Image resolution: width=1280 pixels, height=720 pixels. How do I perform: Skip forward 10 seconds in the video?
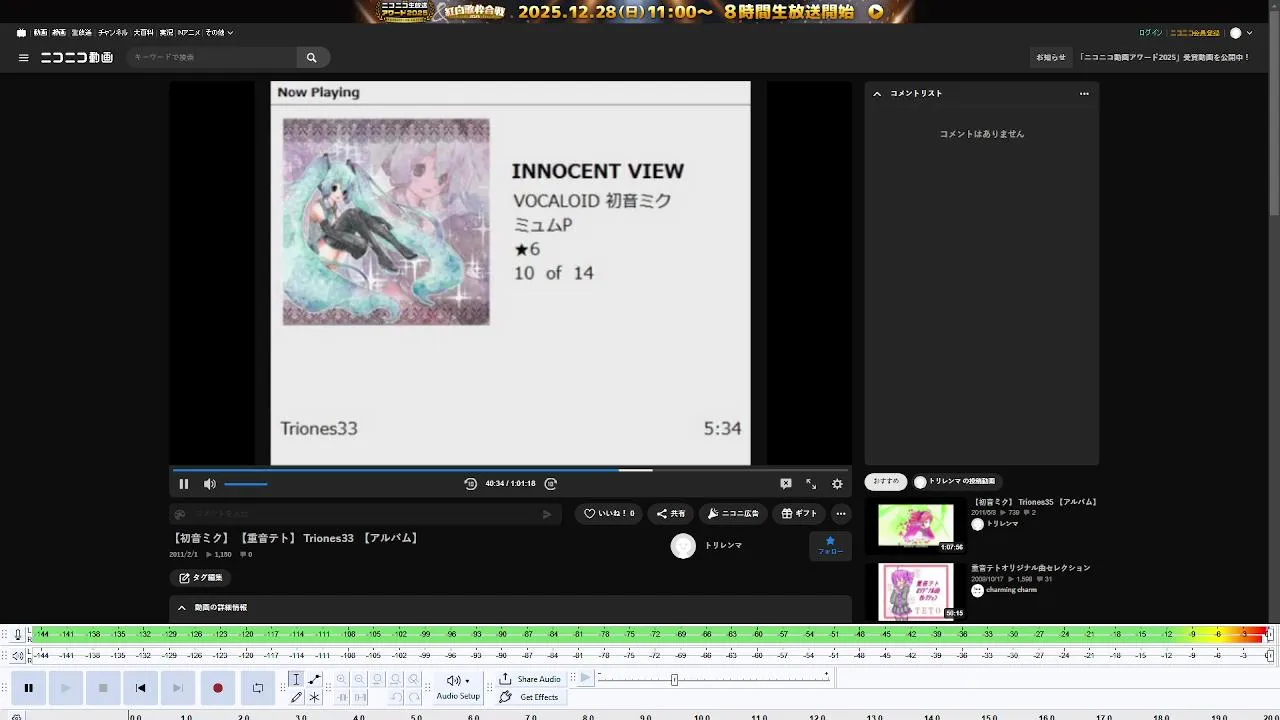551,484
